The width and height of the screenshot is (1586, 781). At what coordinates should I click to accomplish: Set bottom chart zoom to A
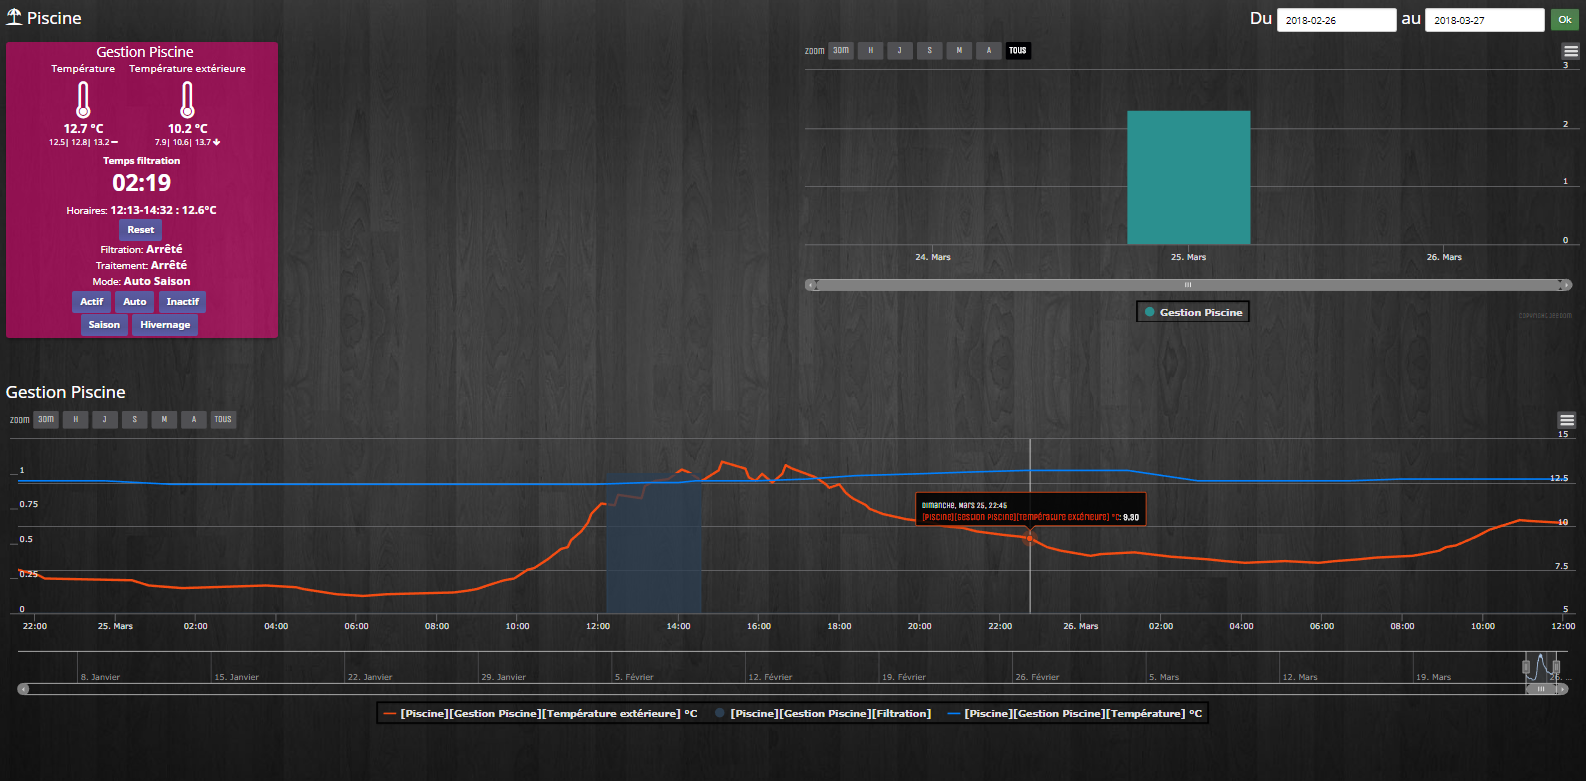193,420
